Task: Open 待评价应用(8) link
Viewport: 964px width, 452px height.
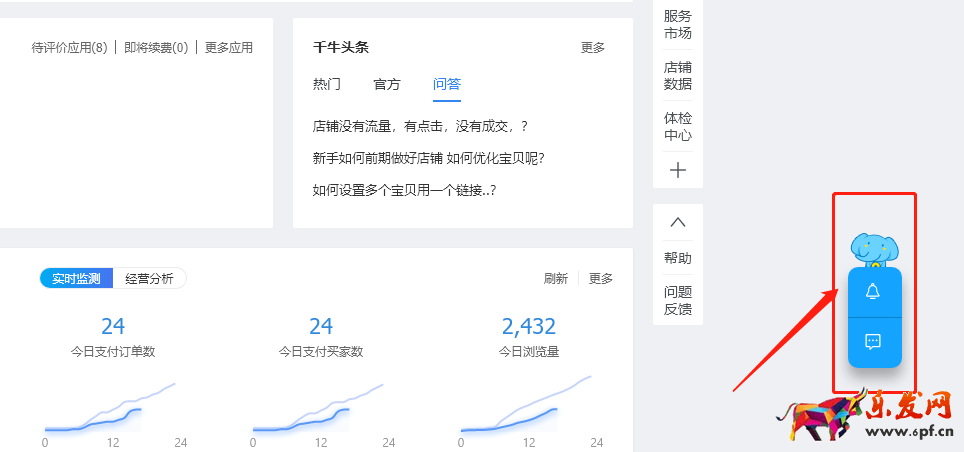Action: pyautogui.click(x=69, y=47)
